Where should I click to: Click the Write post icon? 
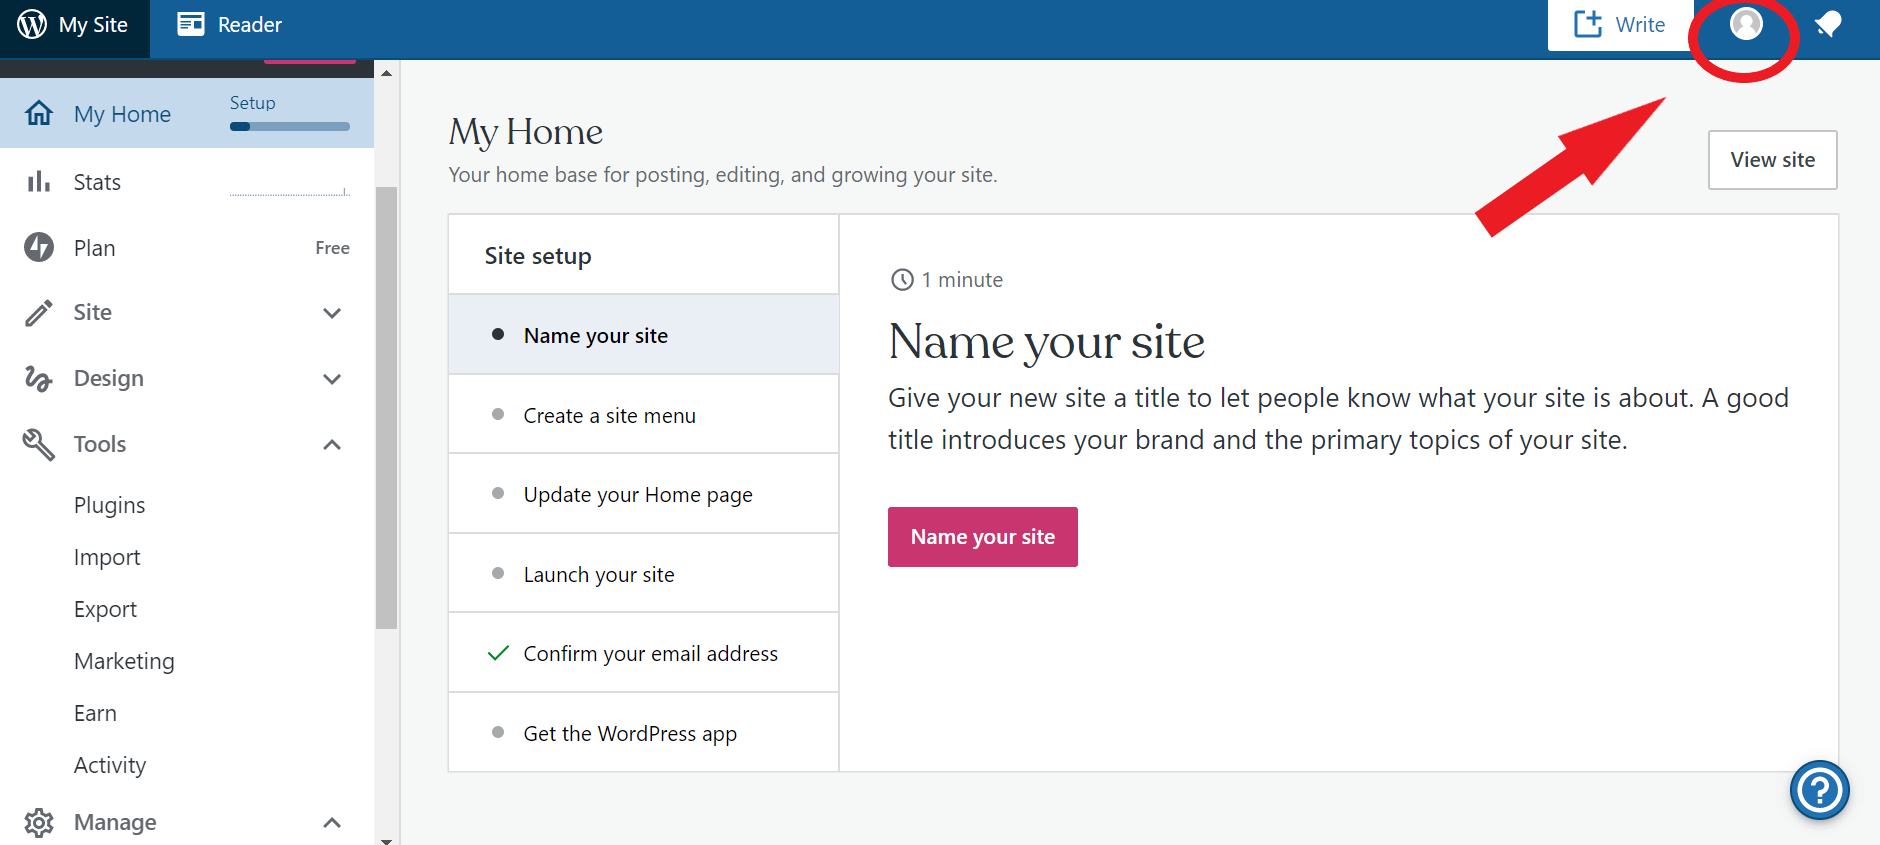click(1587, 24)
